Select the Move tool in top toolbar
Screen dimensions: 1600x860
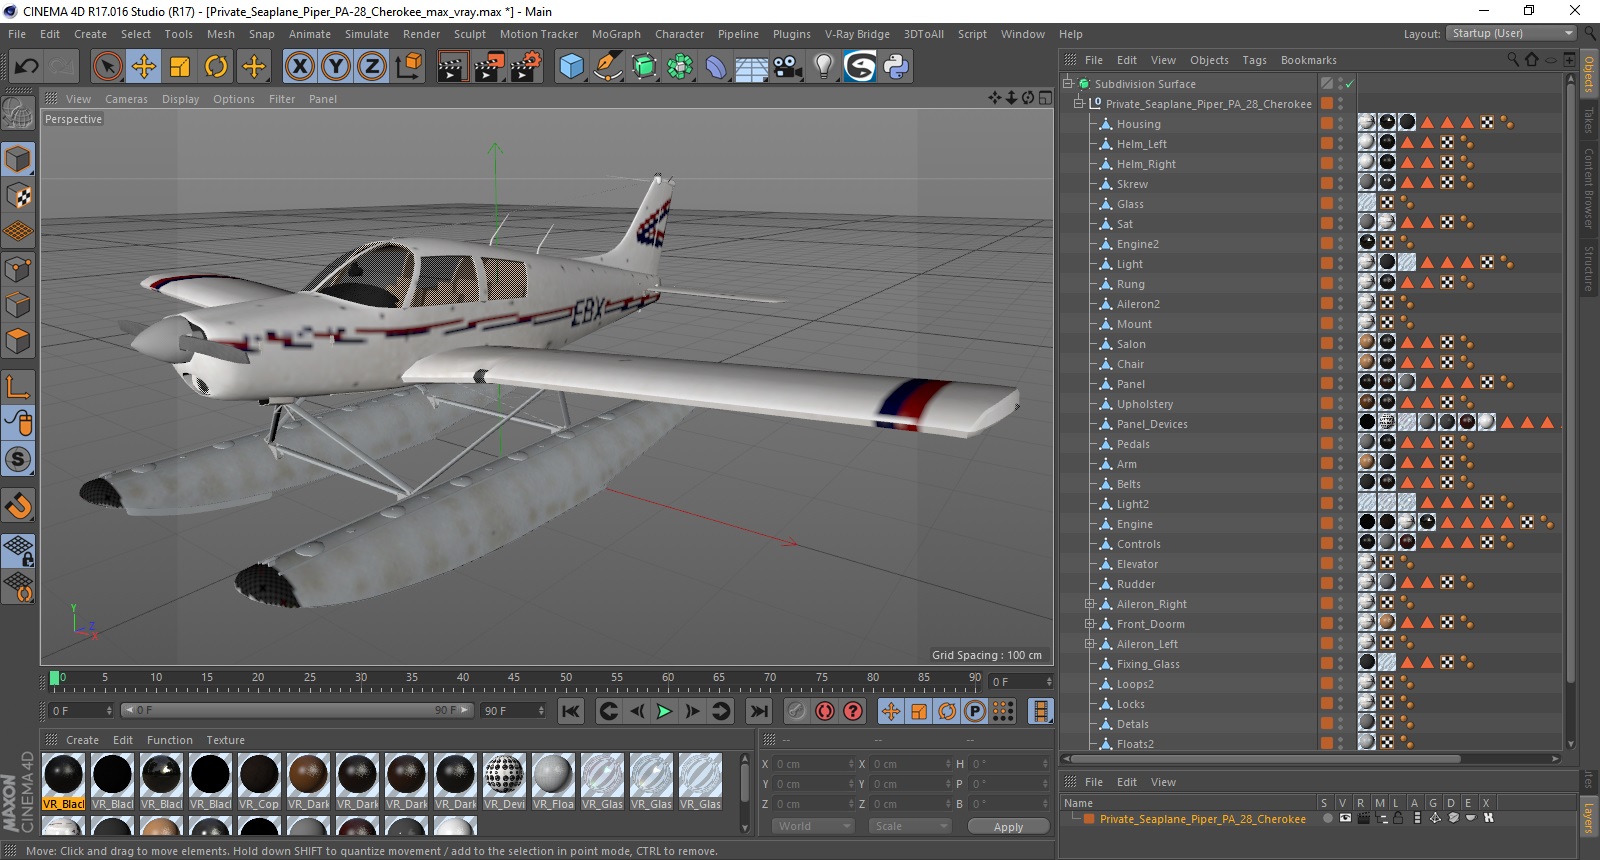(144, 67)
